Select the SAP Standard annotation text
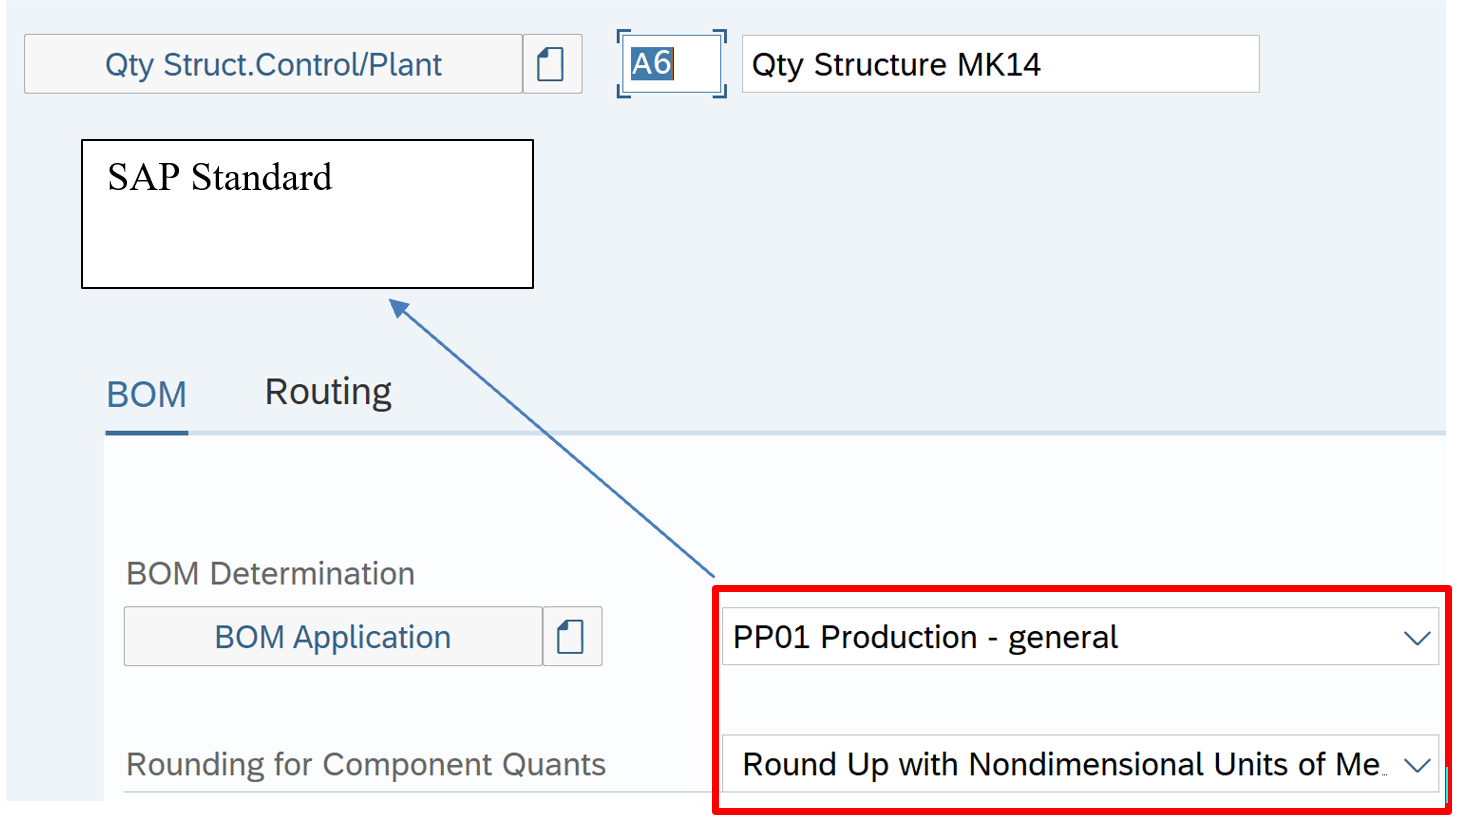1458x819 pixels. click(x=220, y=178)
